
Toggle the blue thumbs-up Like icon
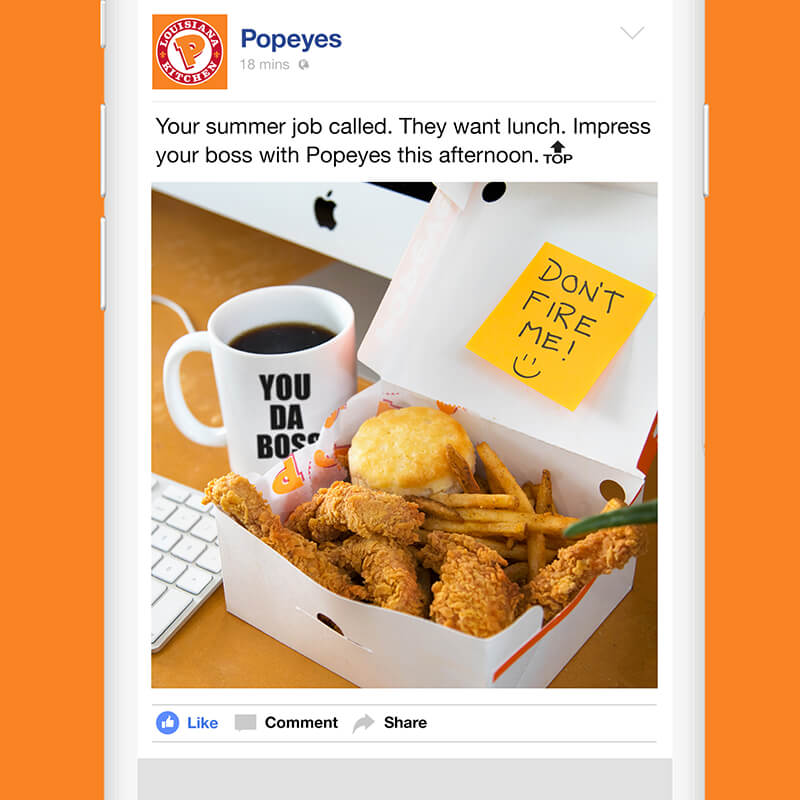[167, 722]
